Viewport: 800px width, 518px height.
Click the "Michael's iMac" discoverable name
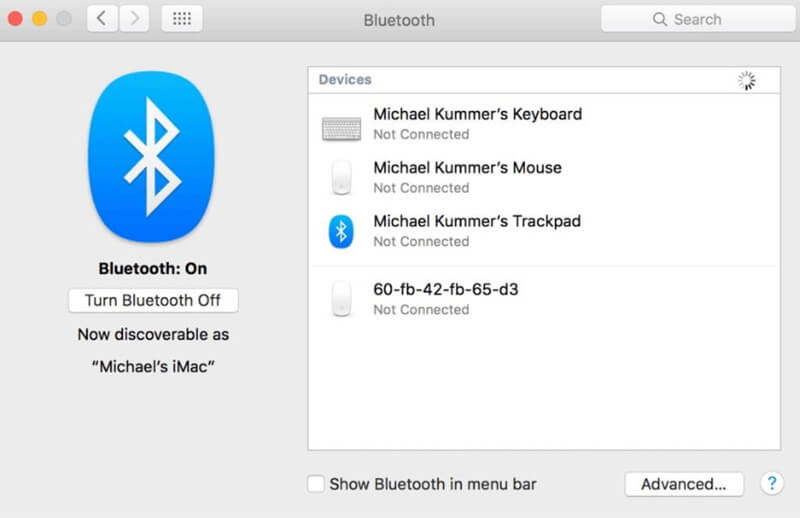[153, 366]
